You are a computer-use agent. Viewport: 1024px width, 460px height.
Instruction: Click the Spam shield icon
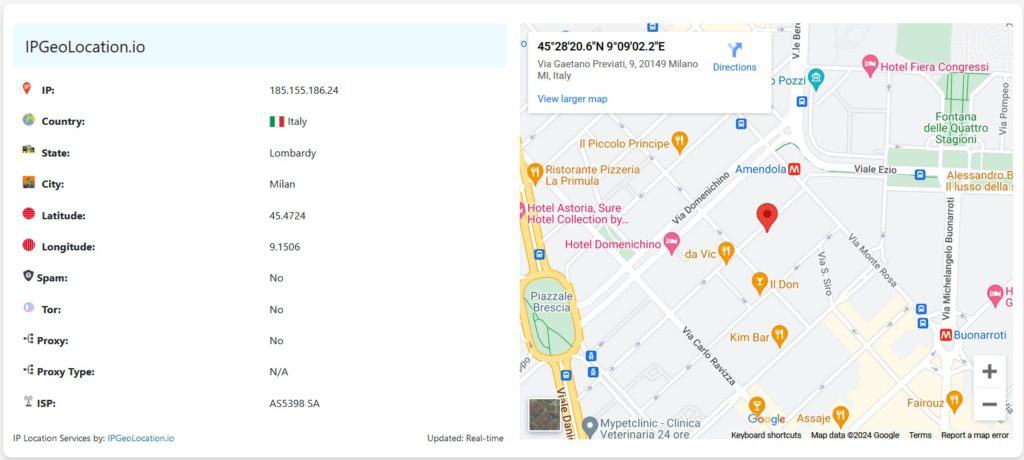pyautogui.click(x=28, y=276)
